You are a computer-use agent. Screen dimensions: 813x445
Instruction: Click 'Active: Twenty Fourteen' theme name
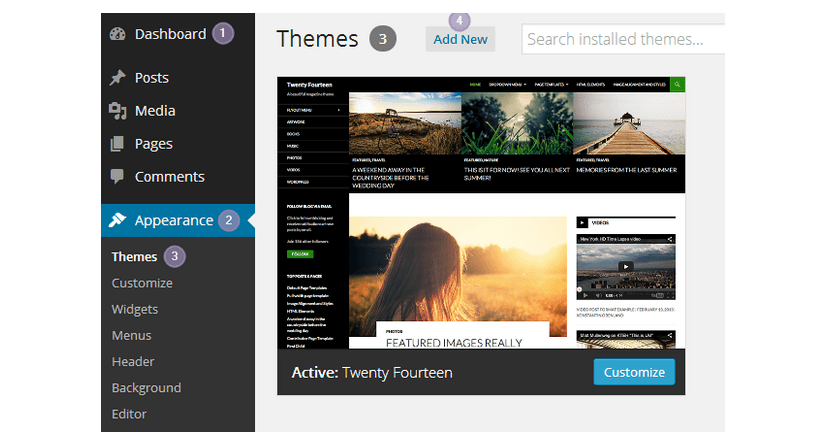[372, 372]
